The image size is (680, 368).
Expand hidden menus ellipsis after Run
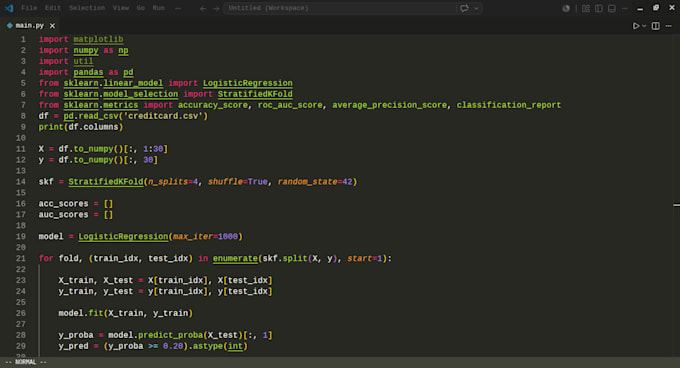click(178, 8)
